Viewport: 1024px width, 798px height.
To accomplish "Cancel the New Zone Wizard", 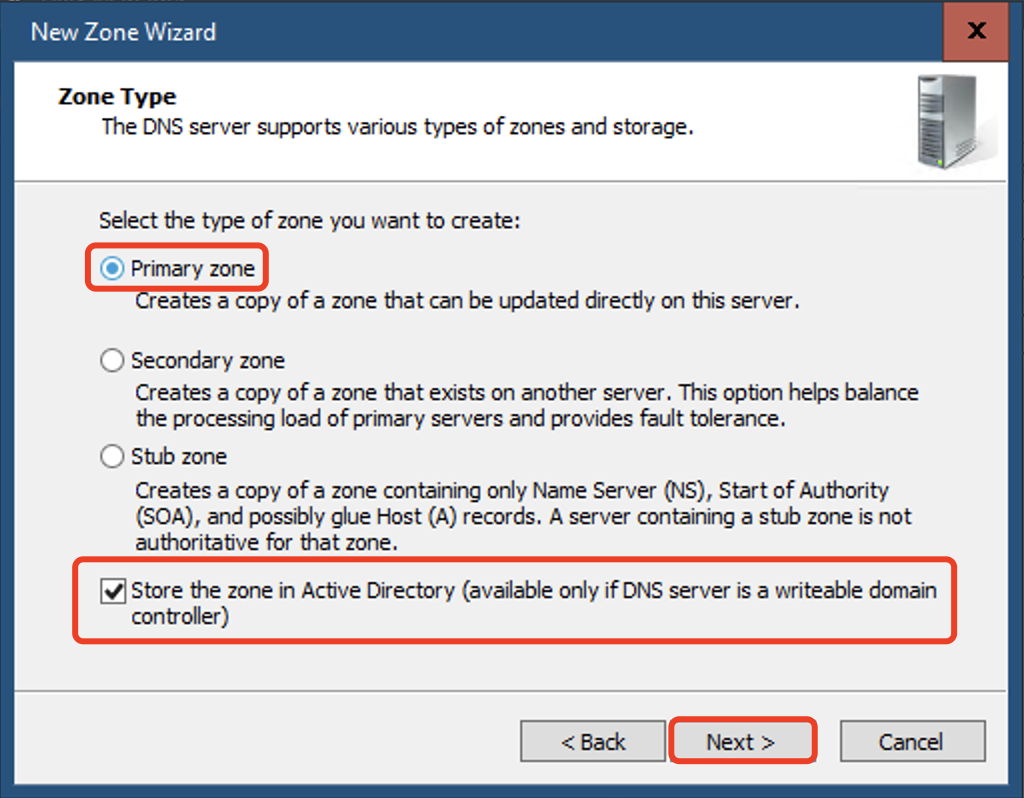I will pos(912,742).
